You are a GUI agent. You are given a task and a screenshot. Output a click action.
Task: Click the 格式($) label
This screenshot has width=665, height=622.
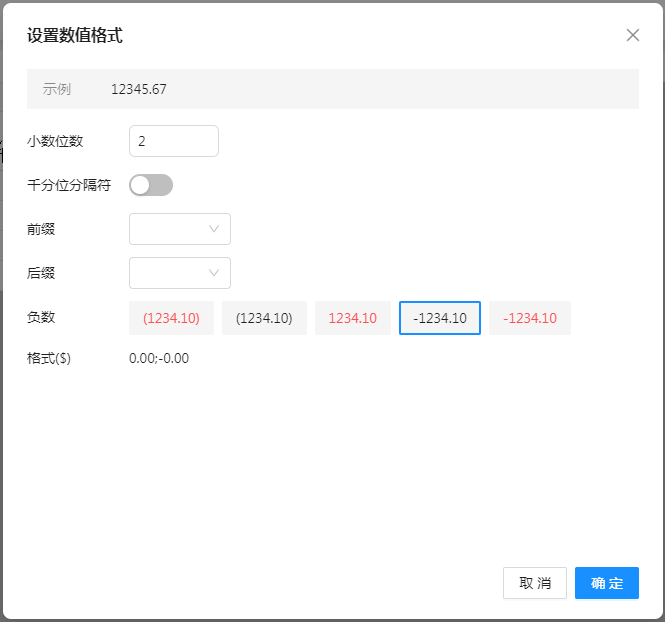click(49, 358)
